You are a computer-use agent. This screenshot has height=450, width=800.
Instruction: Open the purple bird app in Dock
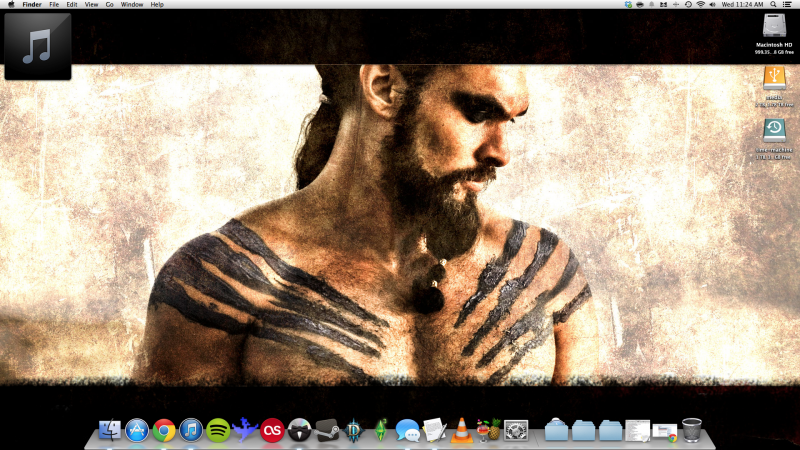tap(244, 429)
